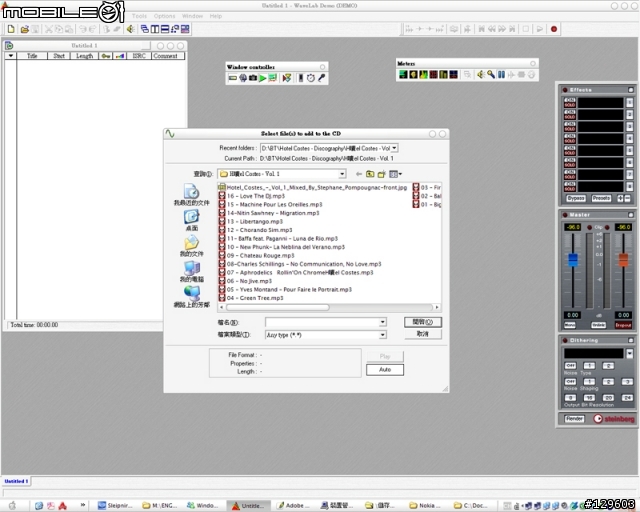Click the globe icon in Window controller
Viewport: 640px width, 512px height.
243,78
